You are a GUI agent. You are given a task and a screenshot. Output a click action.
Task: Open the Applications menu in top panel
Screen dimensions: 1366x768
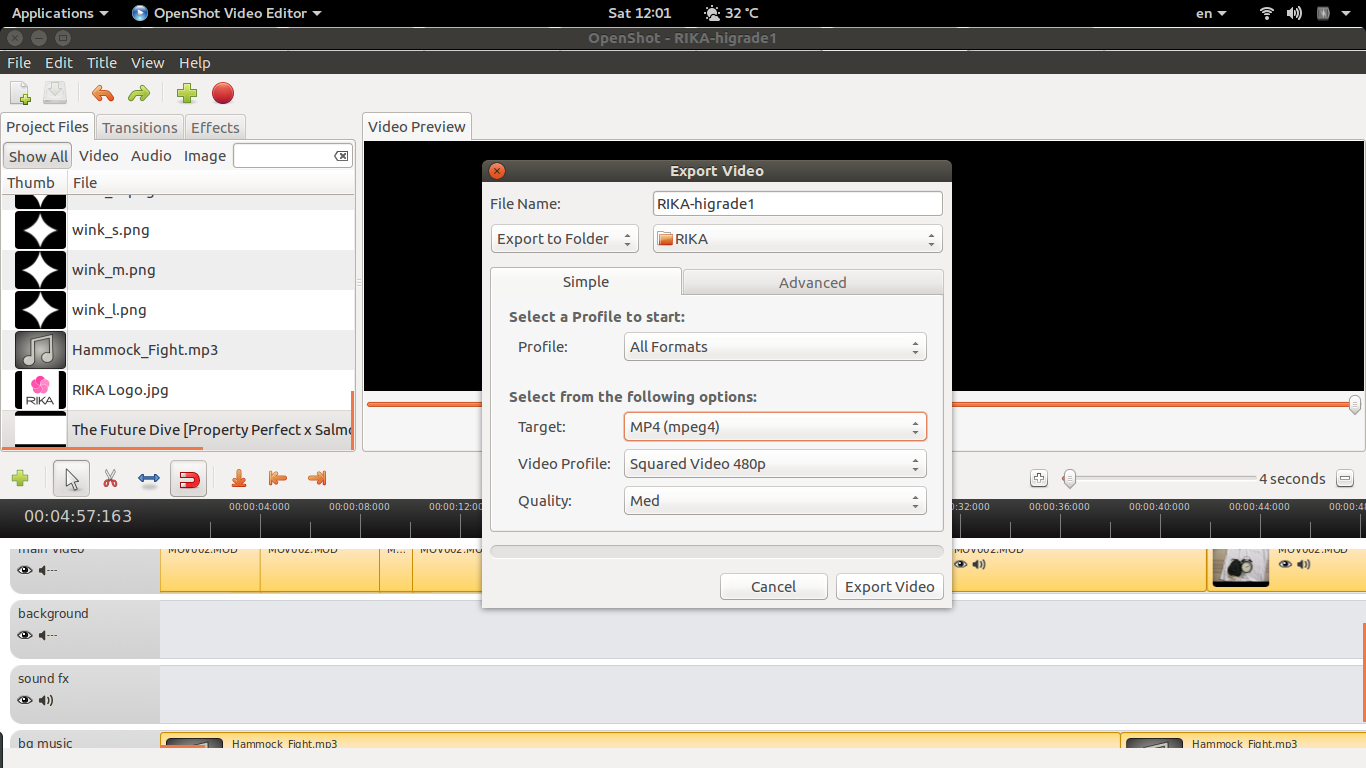click(x=60, y=13)
